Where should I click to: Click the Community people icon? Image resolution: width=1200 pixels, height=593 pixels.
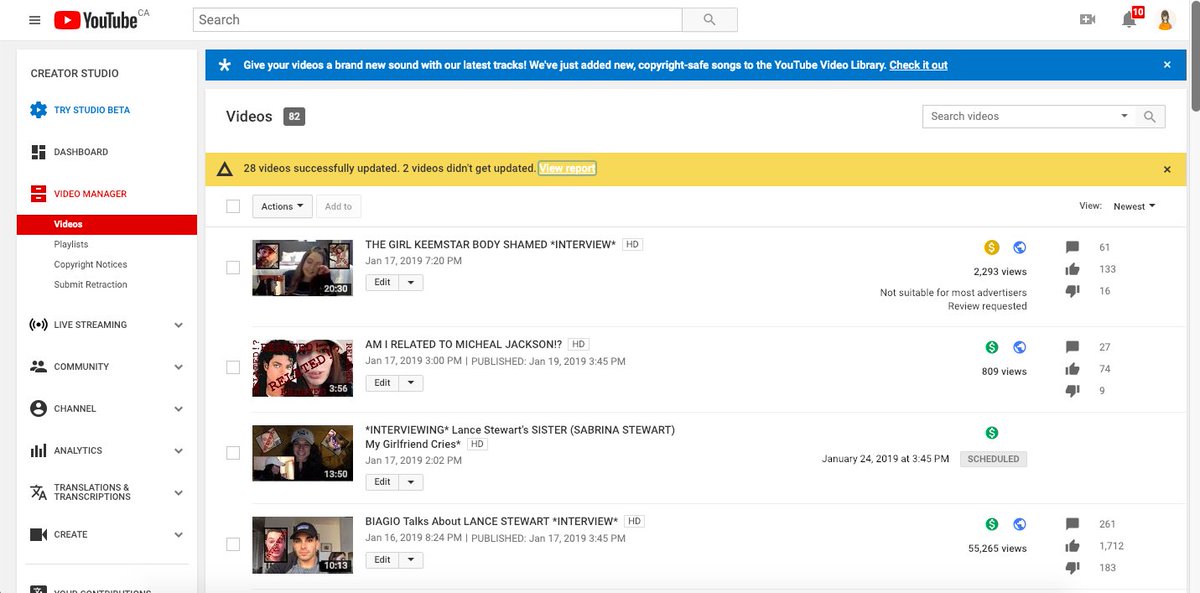[x=38, y=367]
